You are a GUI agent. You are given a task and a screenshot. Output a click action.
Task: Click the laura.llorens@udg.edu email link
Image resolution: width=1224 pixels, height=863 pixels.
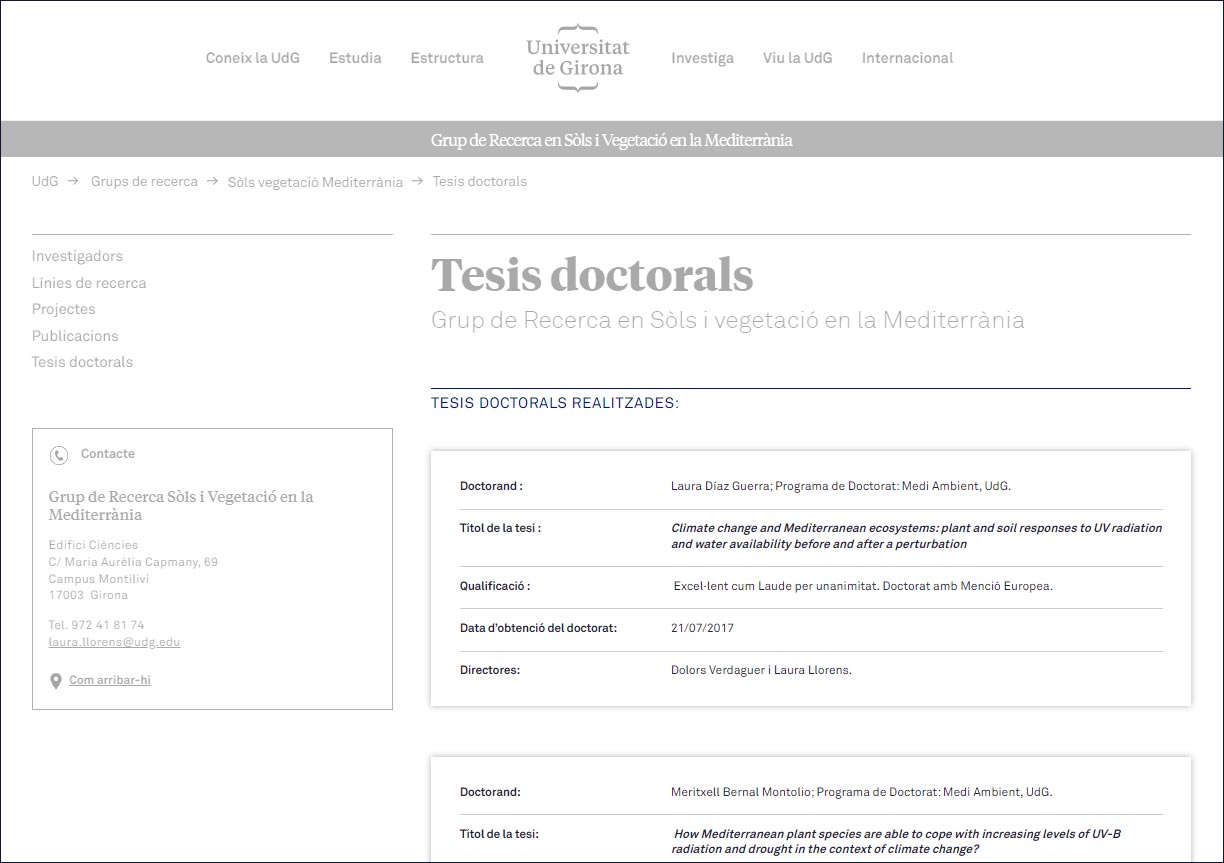114,642
